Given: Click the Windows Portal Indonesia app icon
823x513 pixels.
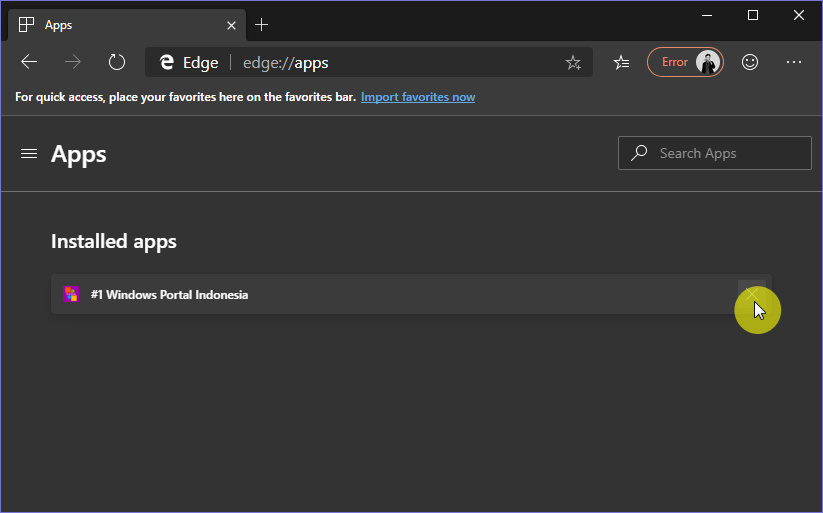Looking at the screenshot, I should (x=71, y=294).
